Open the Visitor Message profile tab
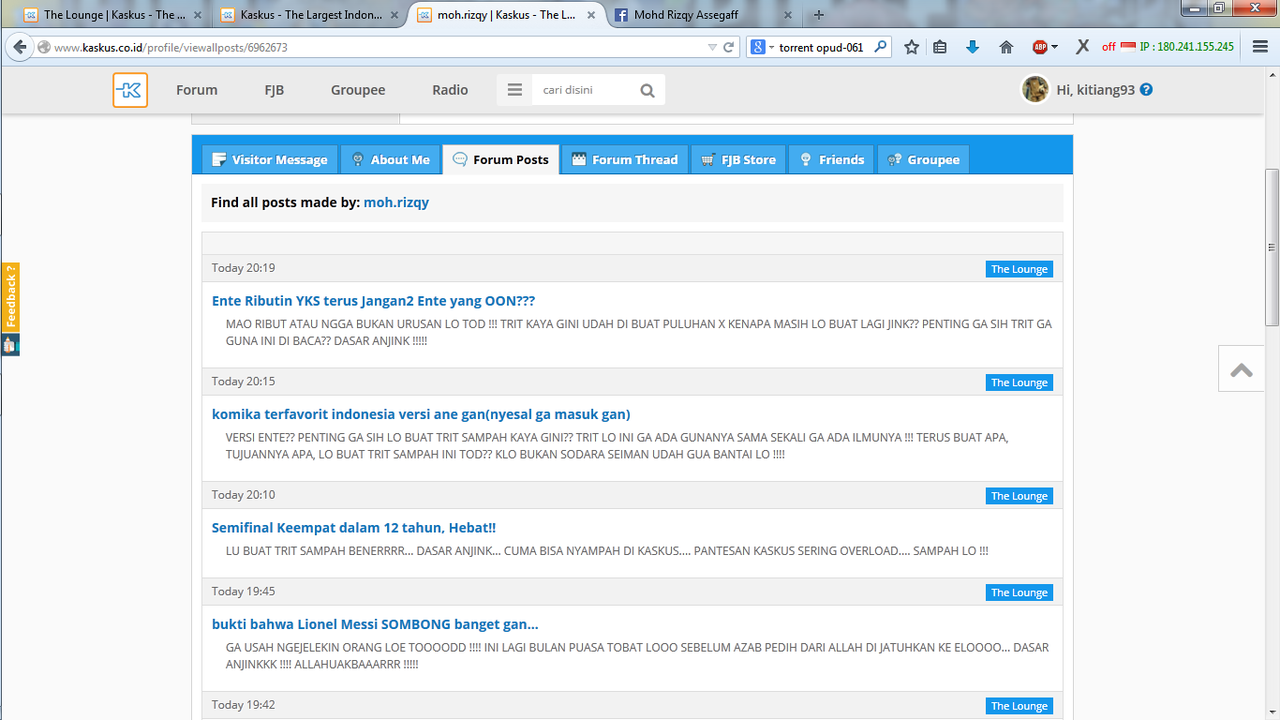 tap(270, 160)
